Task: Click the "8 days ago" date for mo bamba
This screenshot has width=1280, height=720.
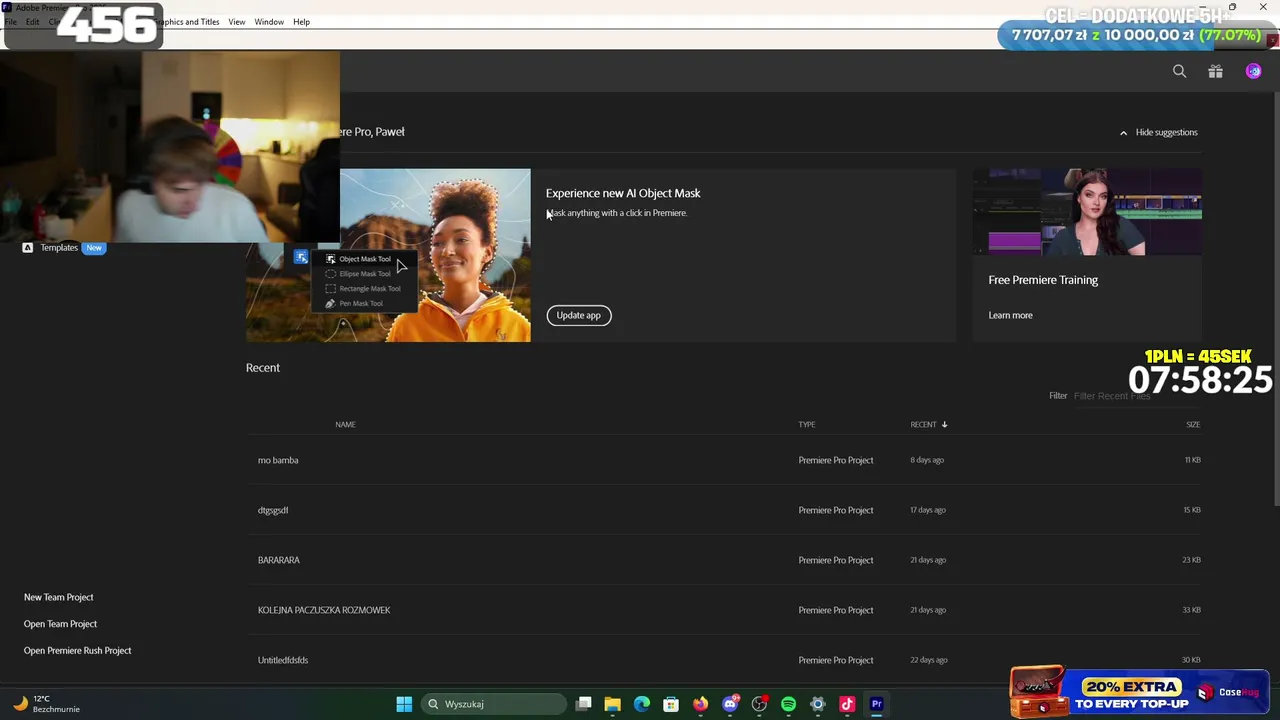Action: click(x=927, y=460)
